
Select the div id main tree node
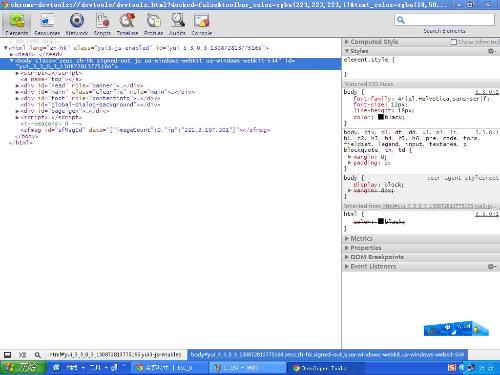tap(107, 92)
